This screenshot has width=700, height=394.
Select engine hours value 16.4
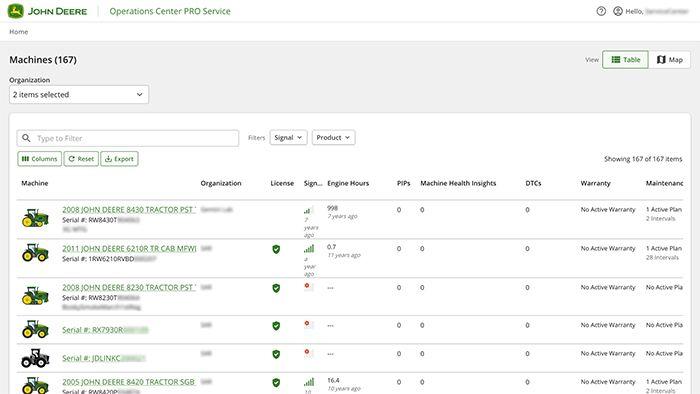point(333,381)
